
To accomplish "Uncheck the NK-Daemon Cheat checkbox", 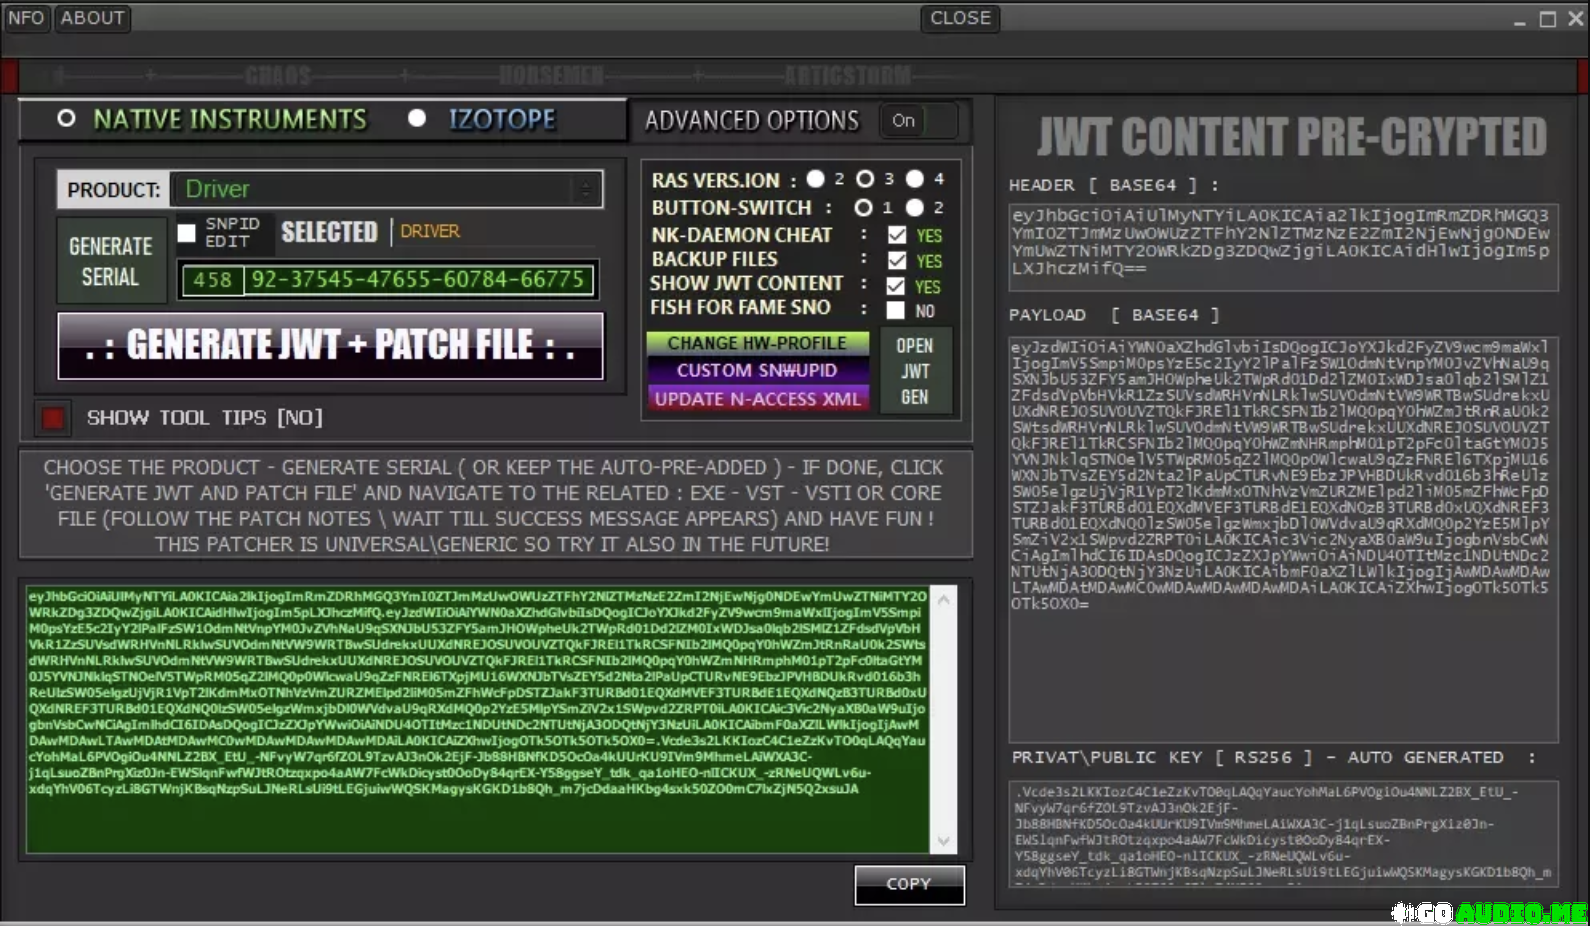I will [x=896, y=235].
